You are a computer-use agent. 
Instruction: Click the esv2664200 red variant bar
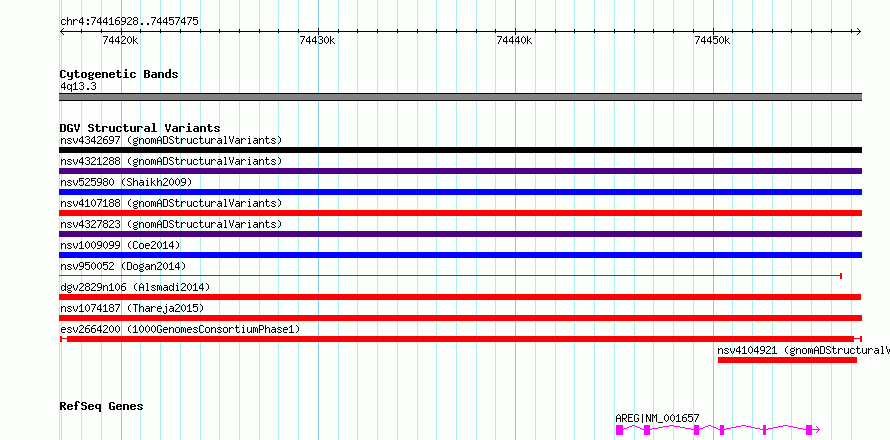tap(460, 339)
